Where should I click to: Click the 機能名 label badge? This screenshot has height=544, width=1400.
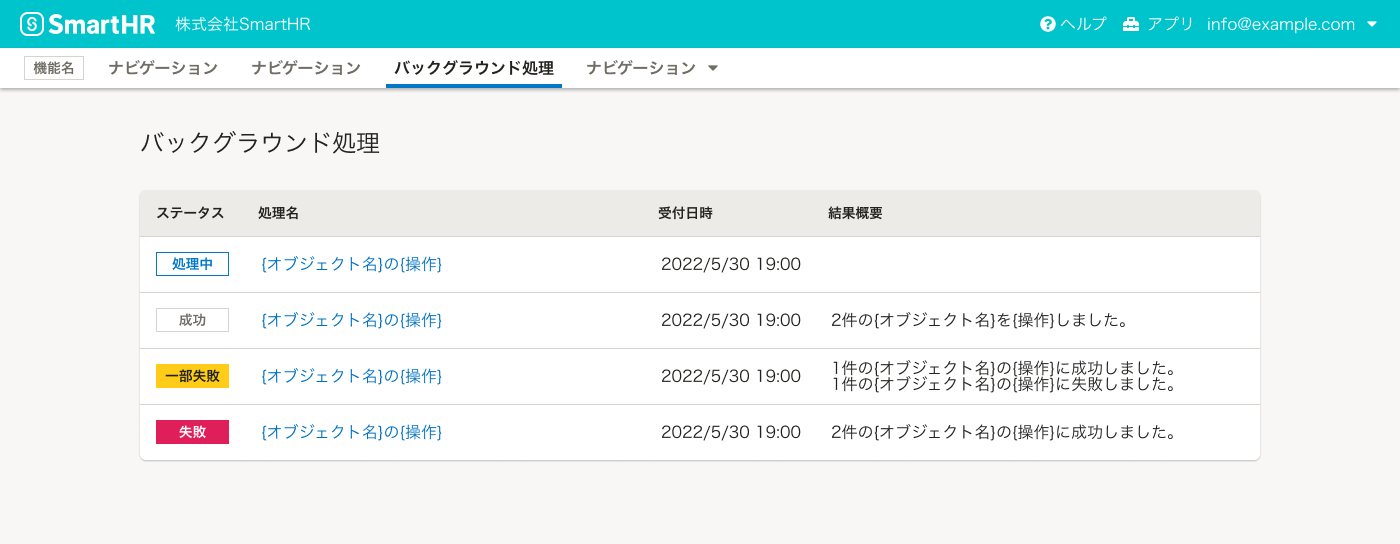click(x=54, y=68)
